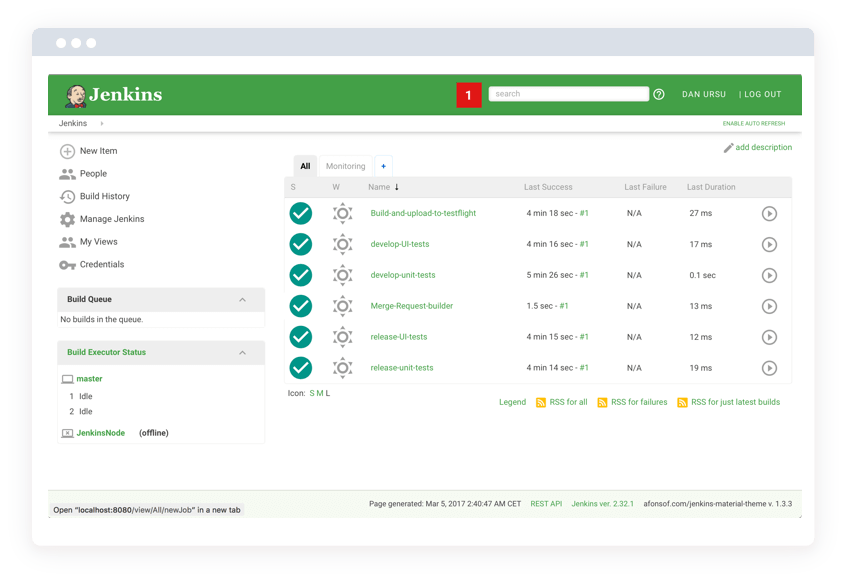Click the Build History clock icon
The width and height of the screenshot is (846, 580).
tap(67, 196)
